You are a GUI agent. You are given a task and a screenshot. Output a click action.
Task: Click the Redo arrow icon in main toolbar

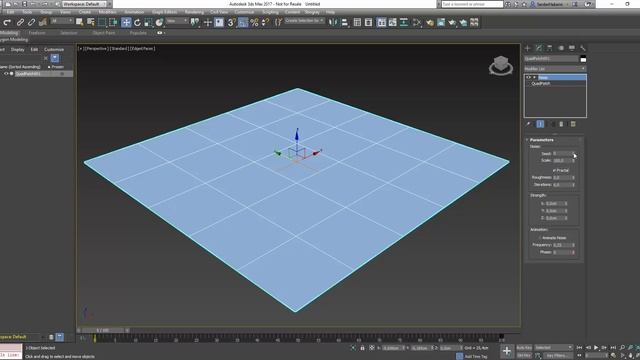coord(7,22)
